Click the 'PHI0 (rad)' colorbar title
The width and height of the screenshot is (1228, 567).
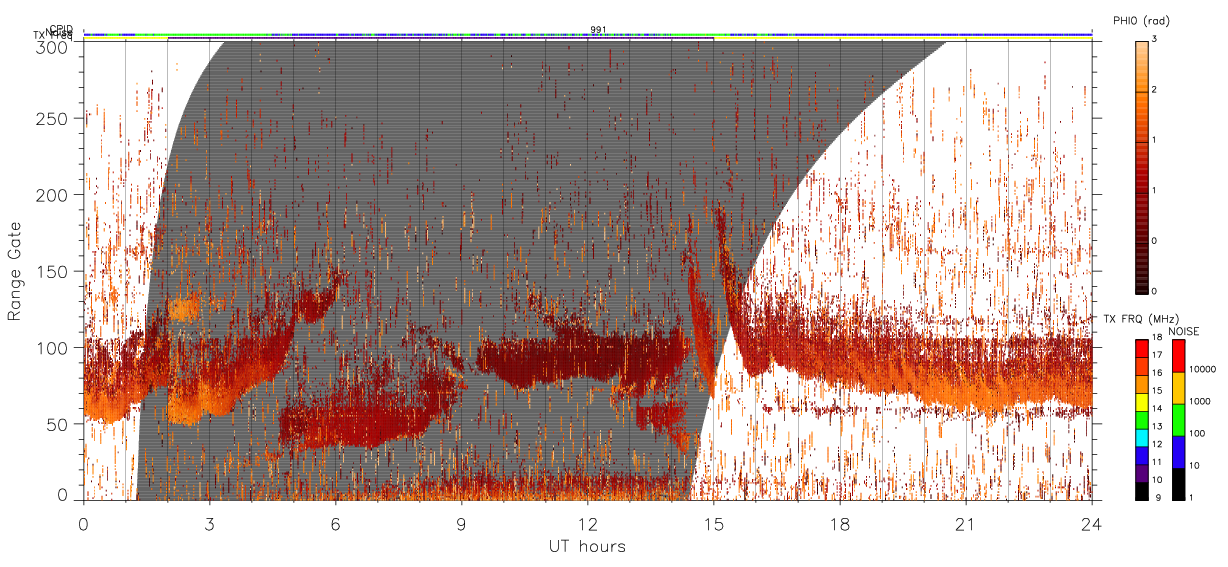pos(1140,21)
